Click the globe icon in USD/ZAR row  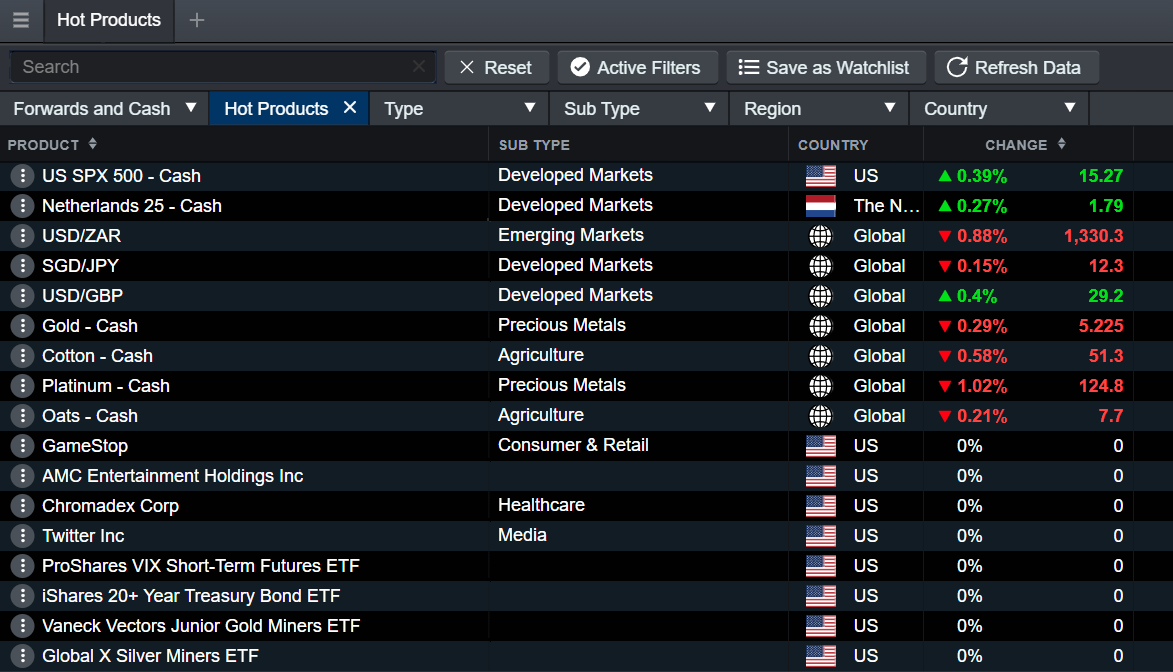tap(821, 236)
